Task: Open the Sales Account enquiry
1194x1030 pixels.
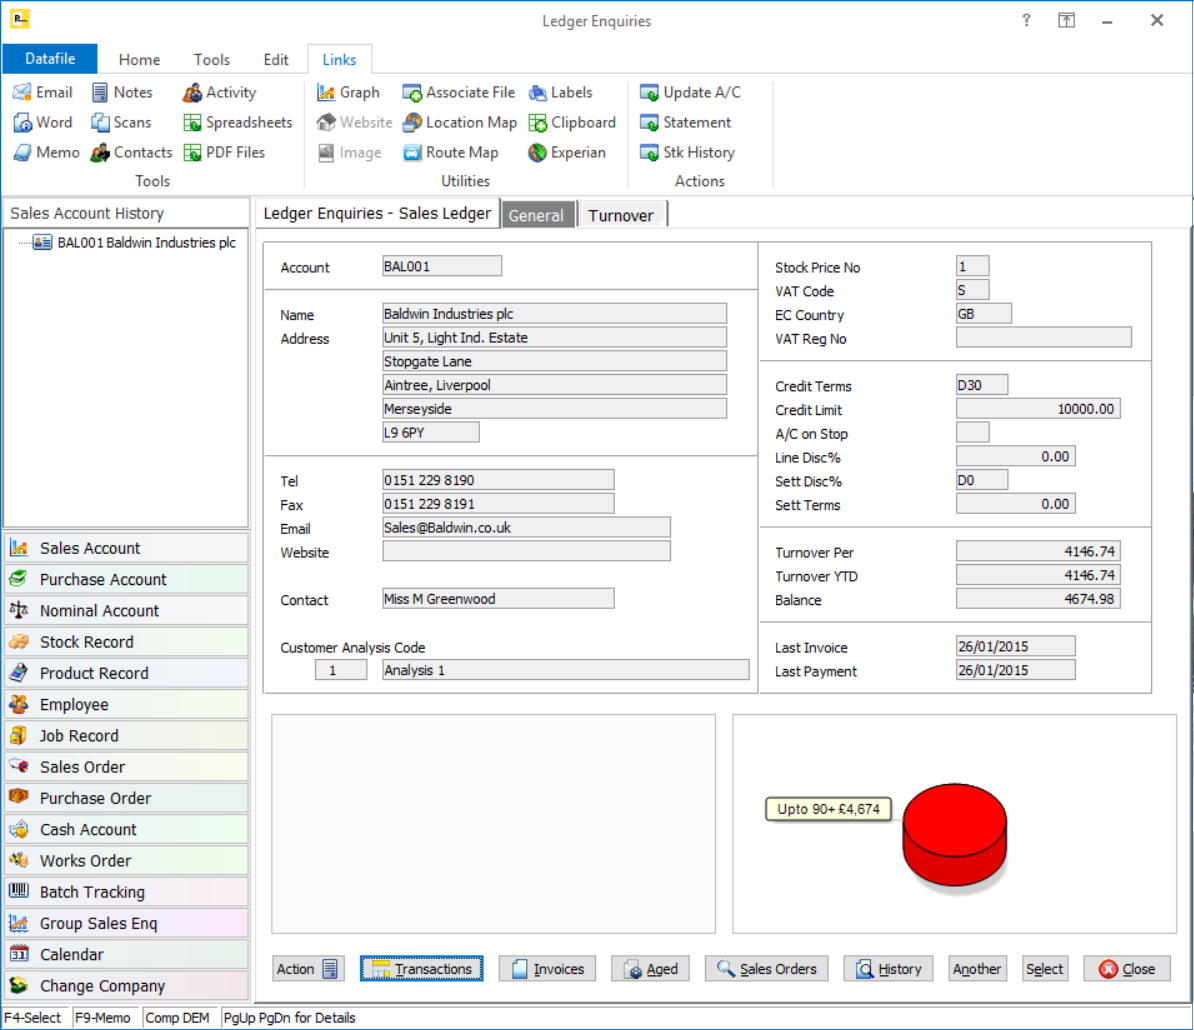Action: [126, 548]
